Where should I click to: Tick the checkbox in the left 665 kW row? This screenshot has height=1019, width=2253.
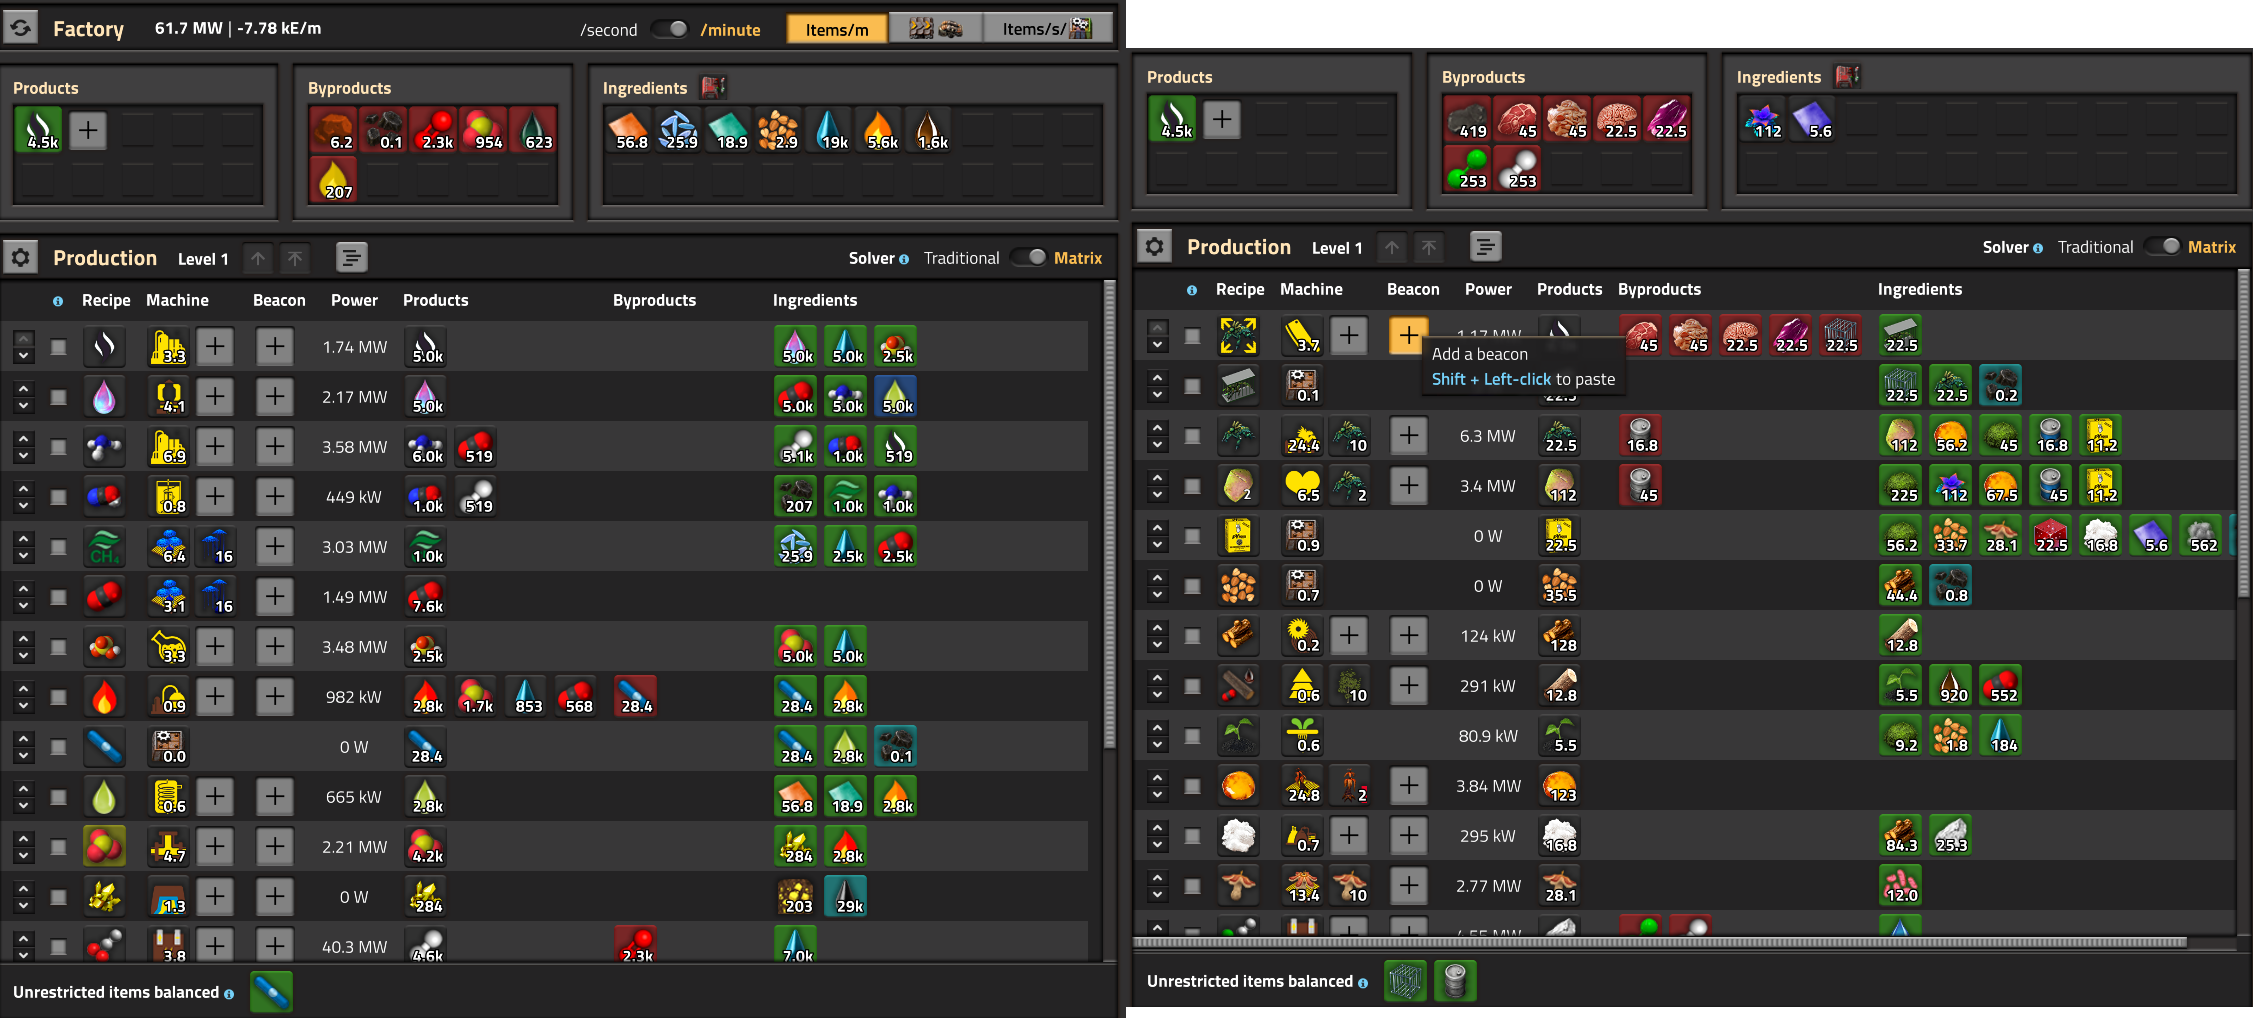click(59, 797)
